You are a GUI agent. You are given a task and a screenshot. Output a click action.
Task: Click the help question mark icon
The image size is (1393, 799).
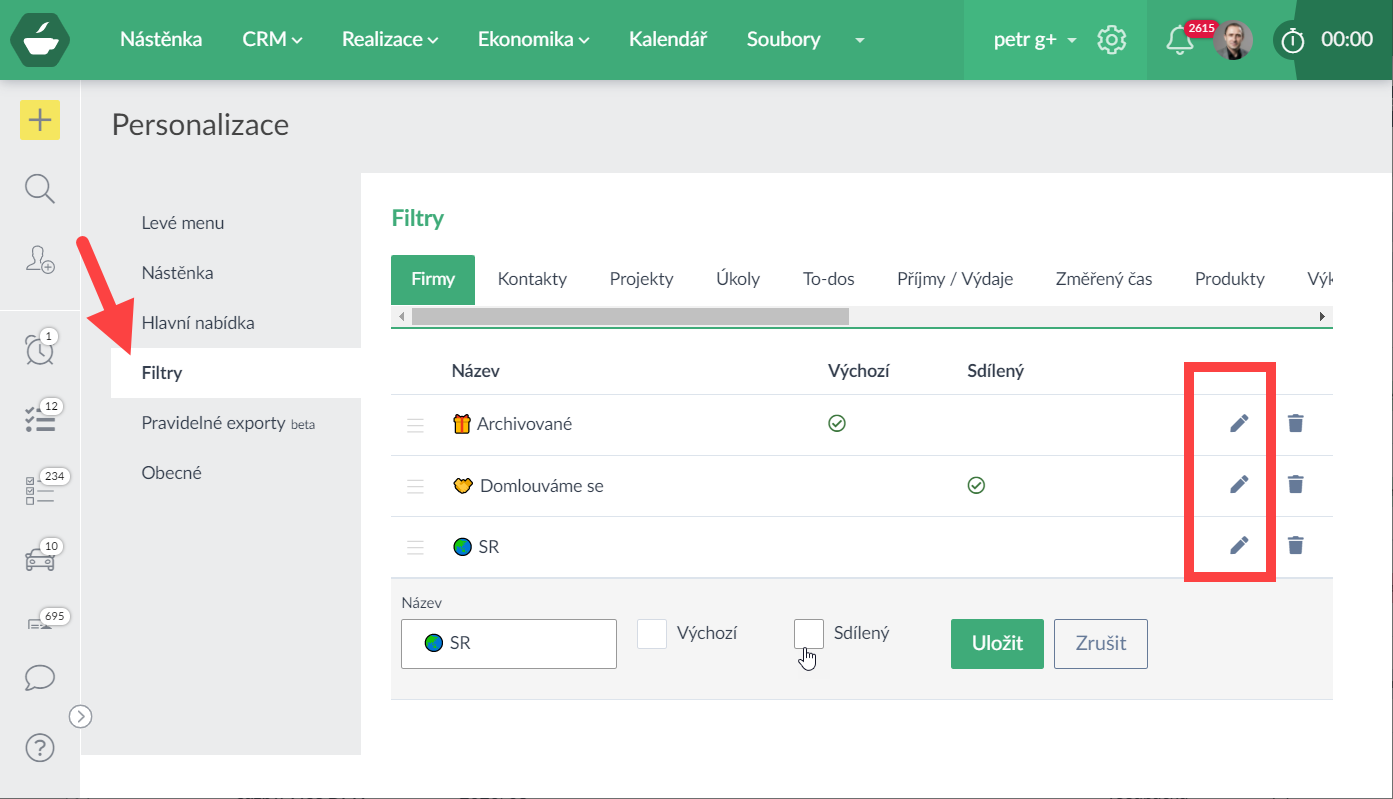pos(40,747)
